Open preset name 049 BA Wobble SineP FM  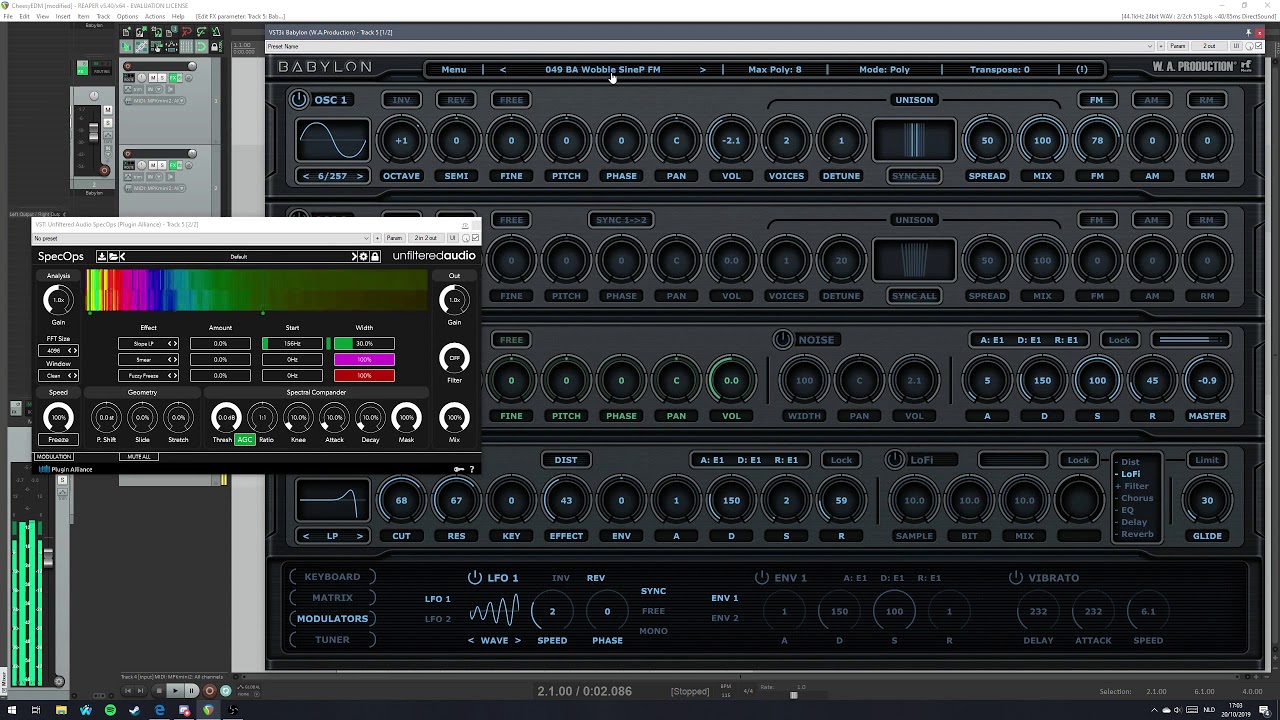pyautogui.click(x=602, y=70)
